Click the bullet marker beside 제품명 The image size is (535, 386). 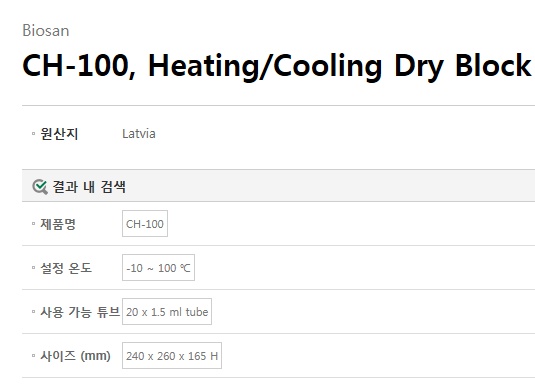(33, 224)
